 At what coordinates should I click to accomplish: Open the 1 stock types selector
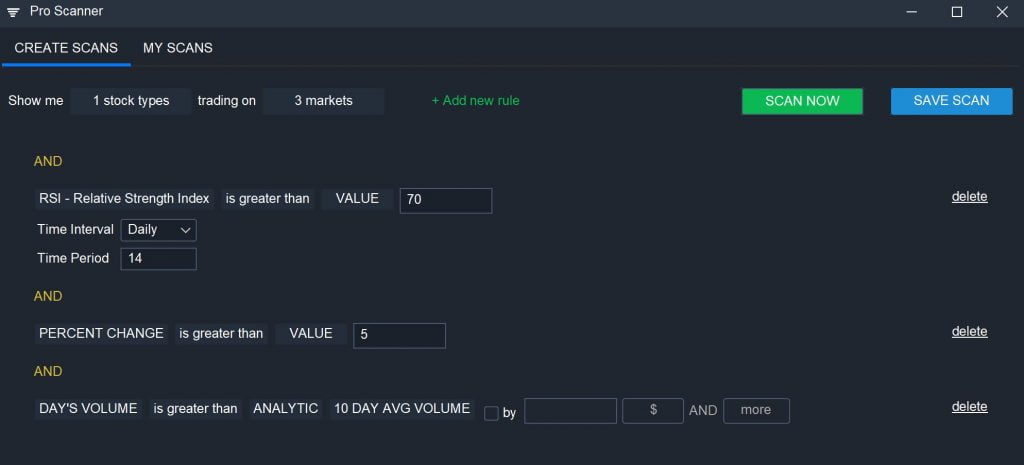130,101
